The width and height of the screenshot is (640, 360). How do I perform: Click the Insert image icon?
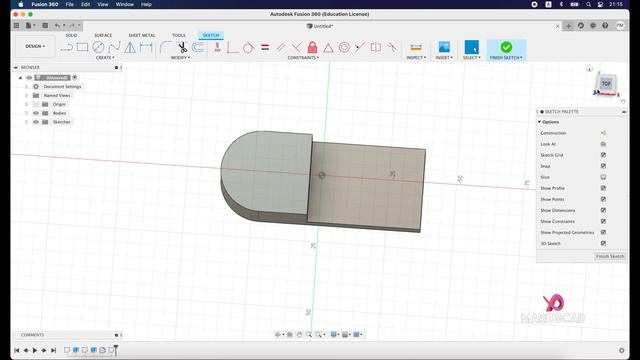click(444, 47)
